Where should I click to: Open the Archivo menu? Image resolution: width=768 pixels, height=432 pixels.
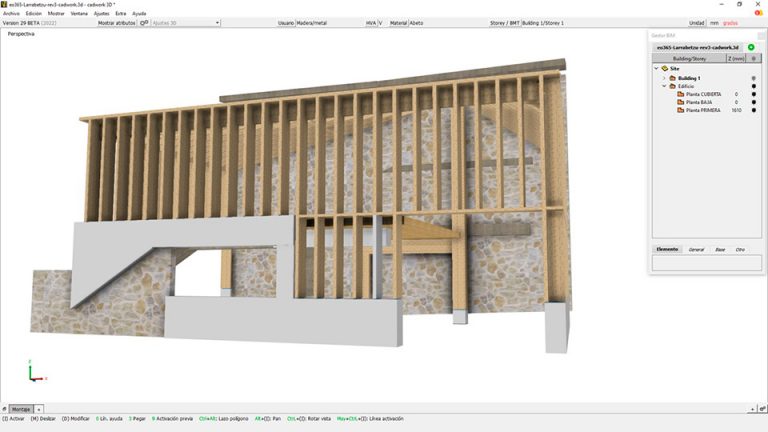click(x=11, y=14)
